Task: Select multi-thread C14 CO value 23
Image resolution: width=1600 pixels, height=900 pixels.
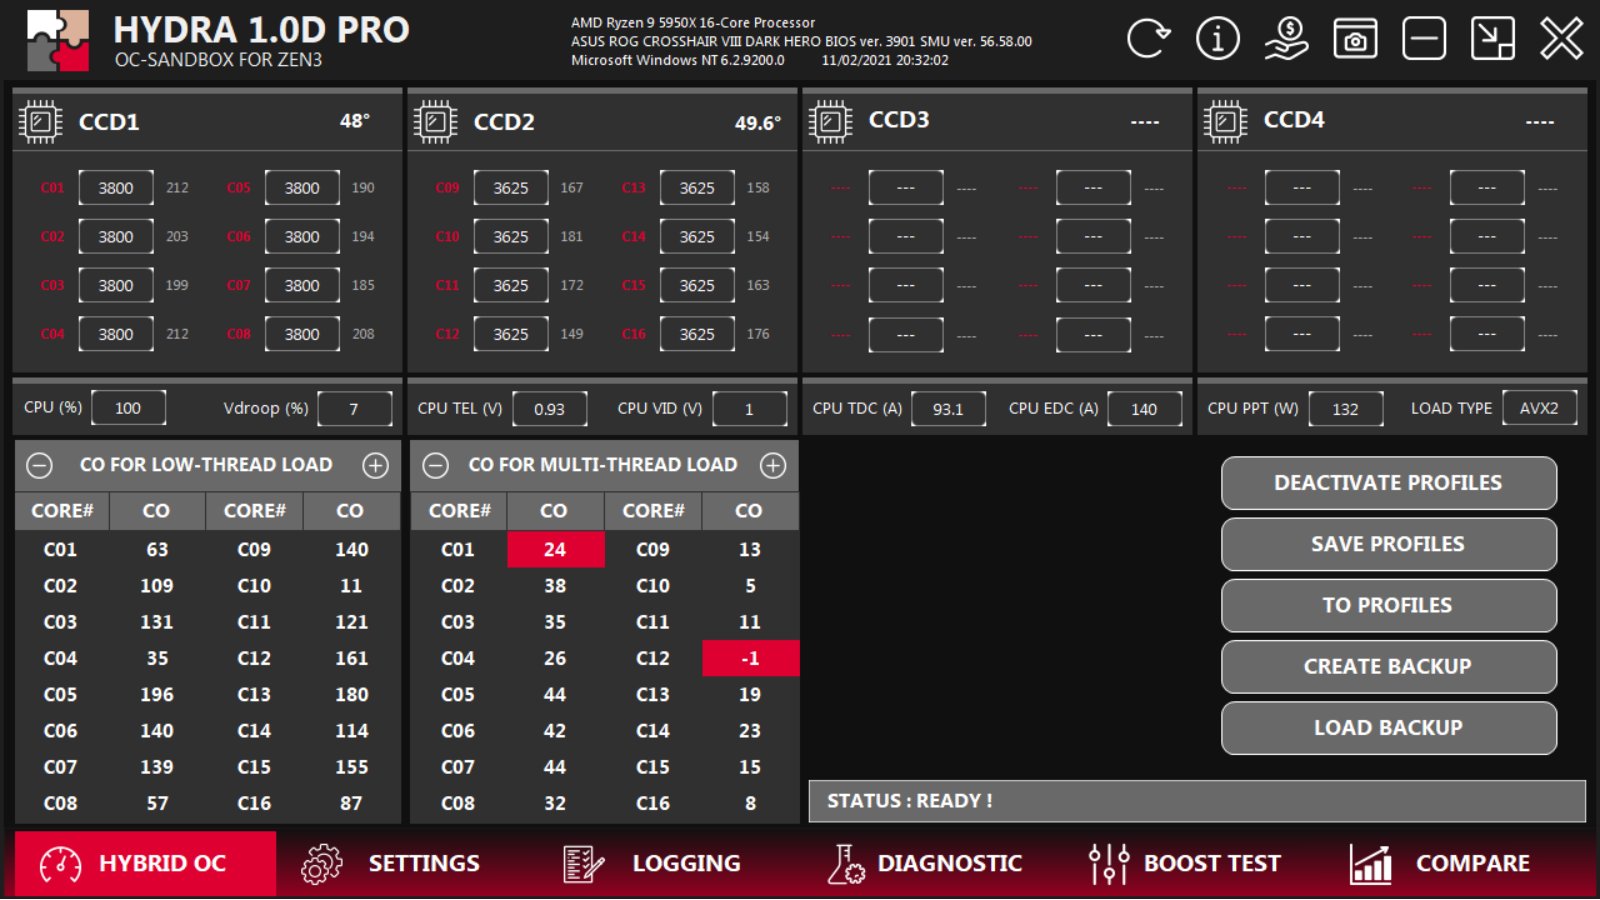Action: [750, 731]
